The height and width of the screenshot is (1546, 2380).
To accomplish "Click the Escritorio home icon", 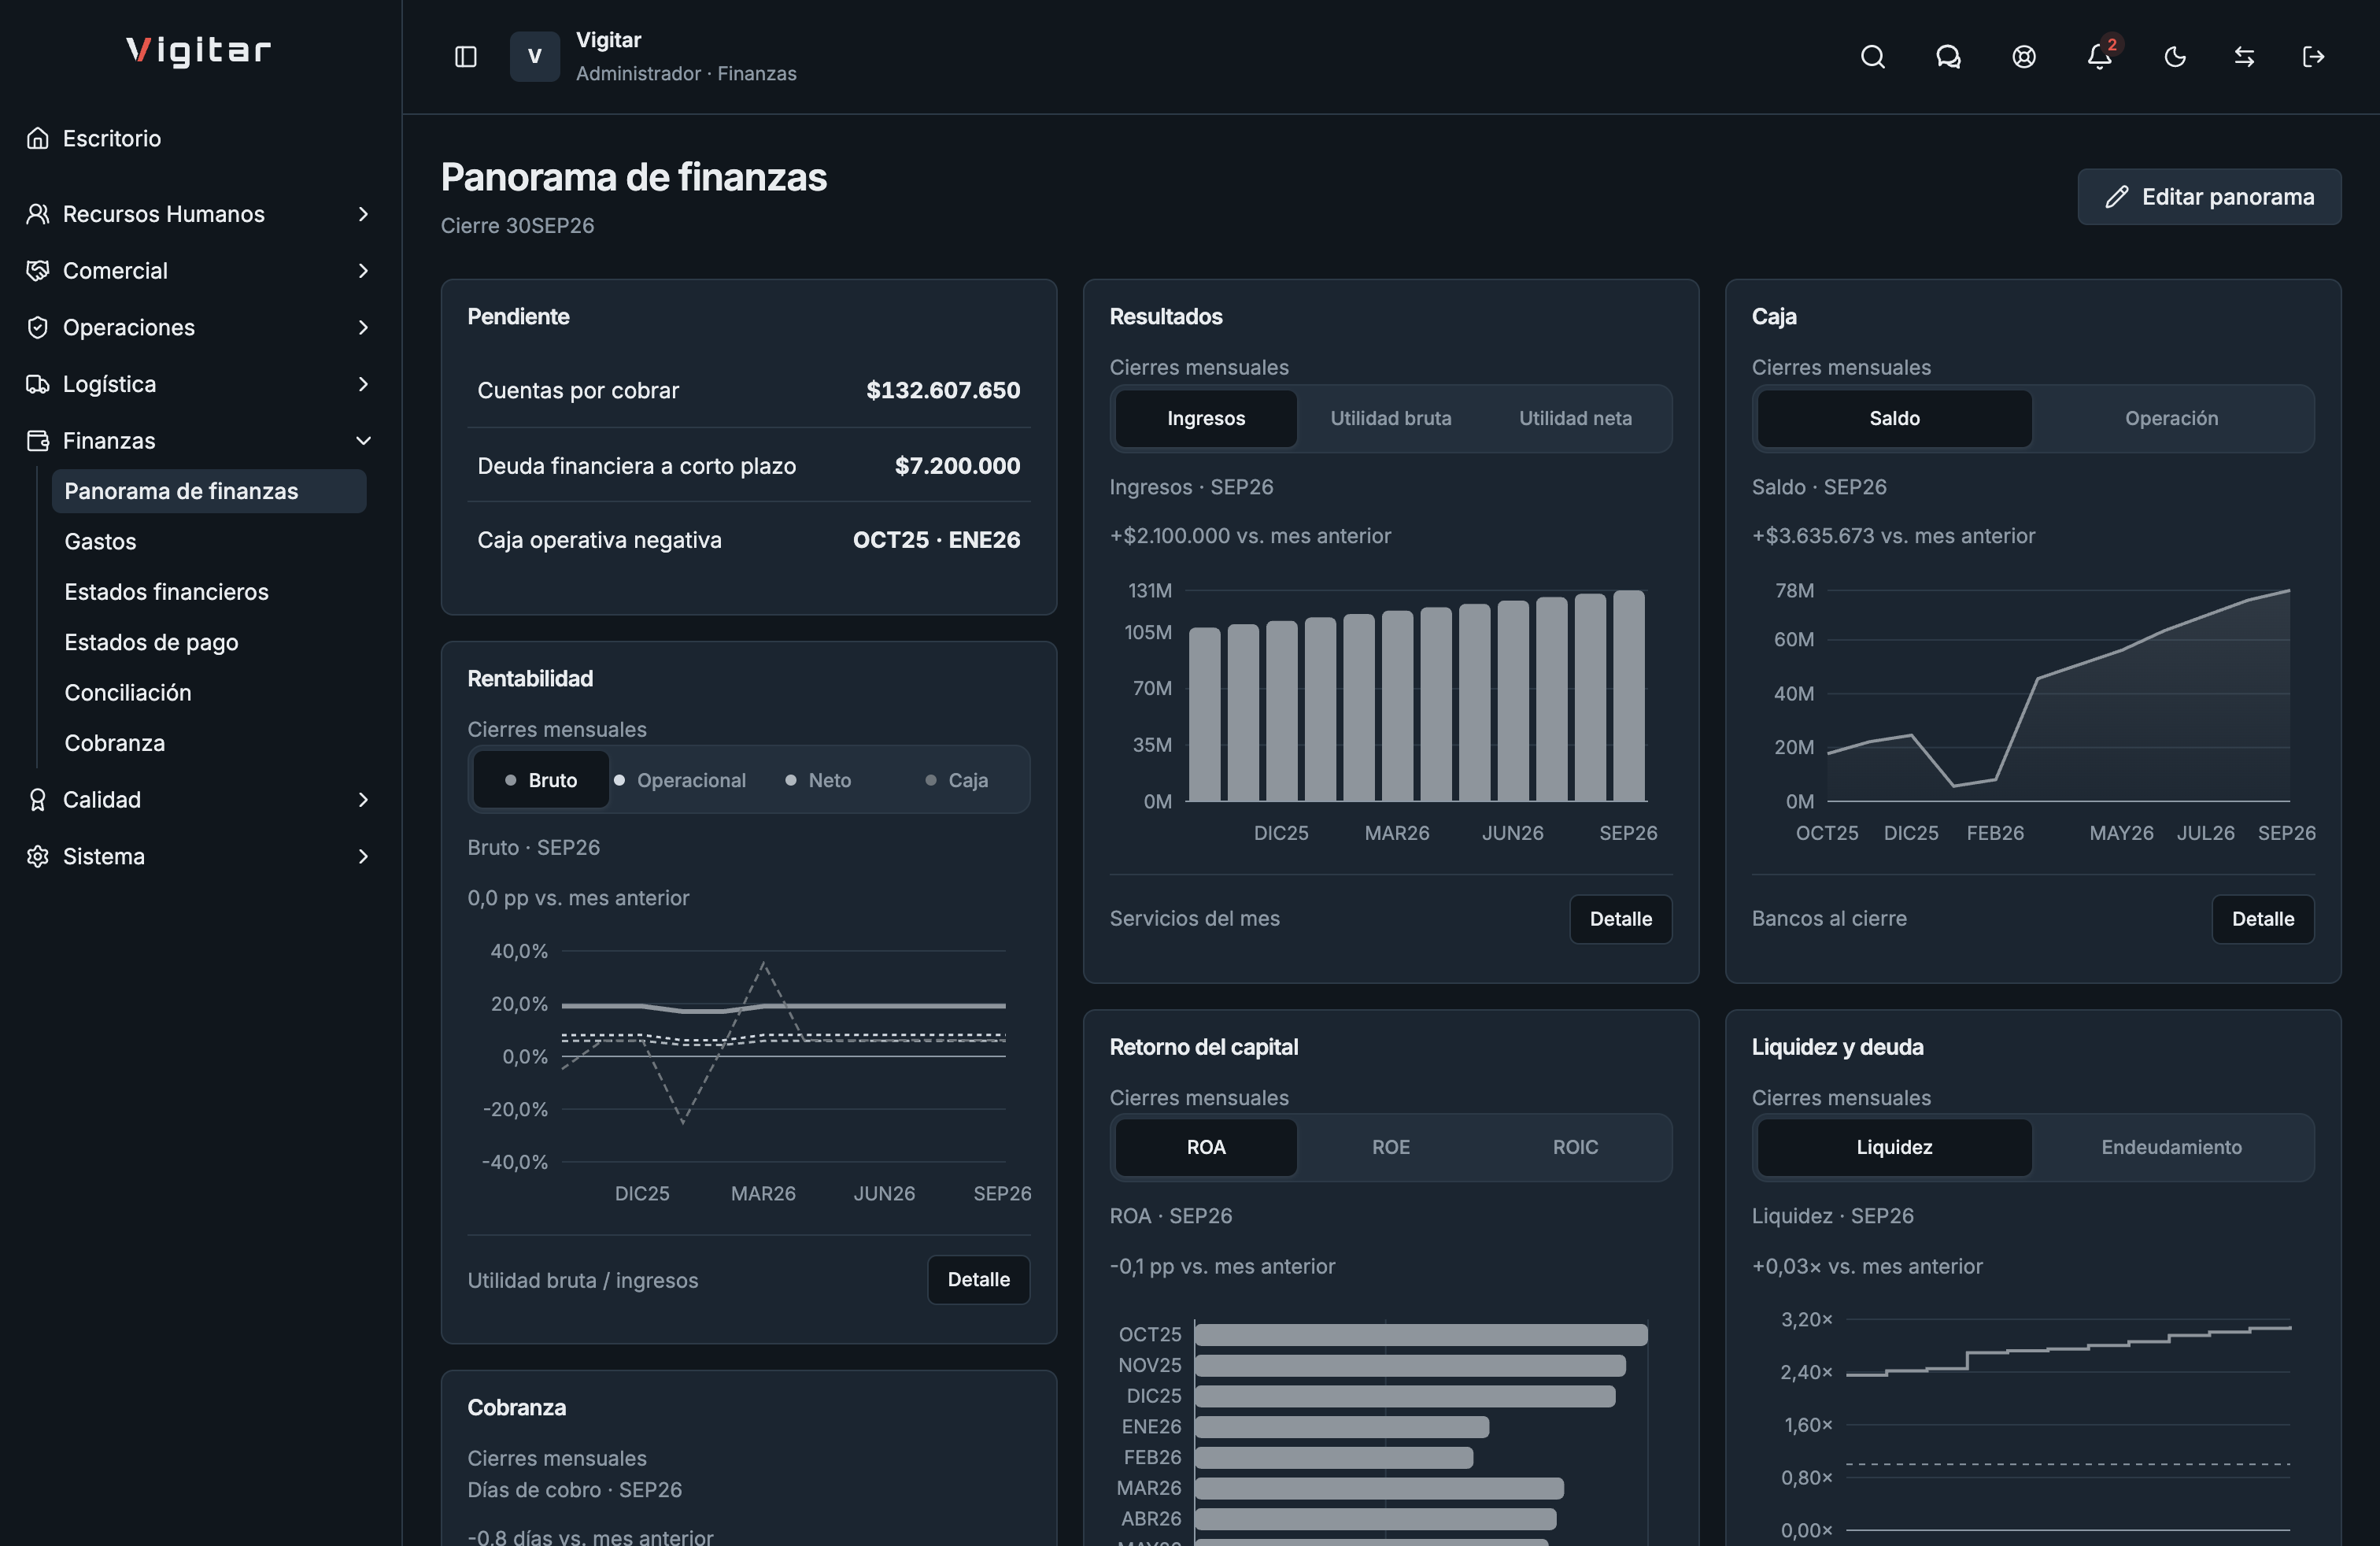I will click(x=38, y=138).
